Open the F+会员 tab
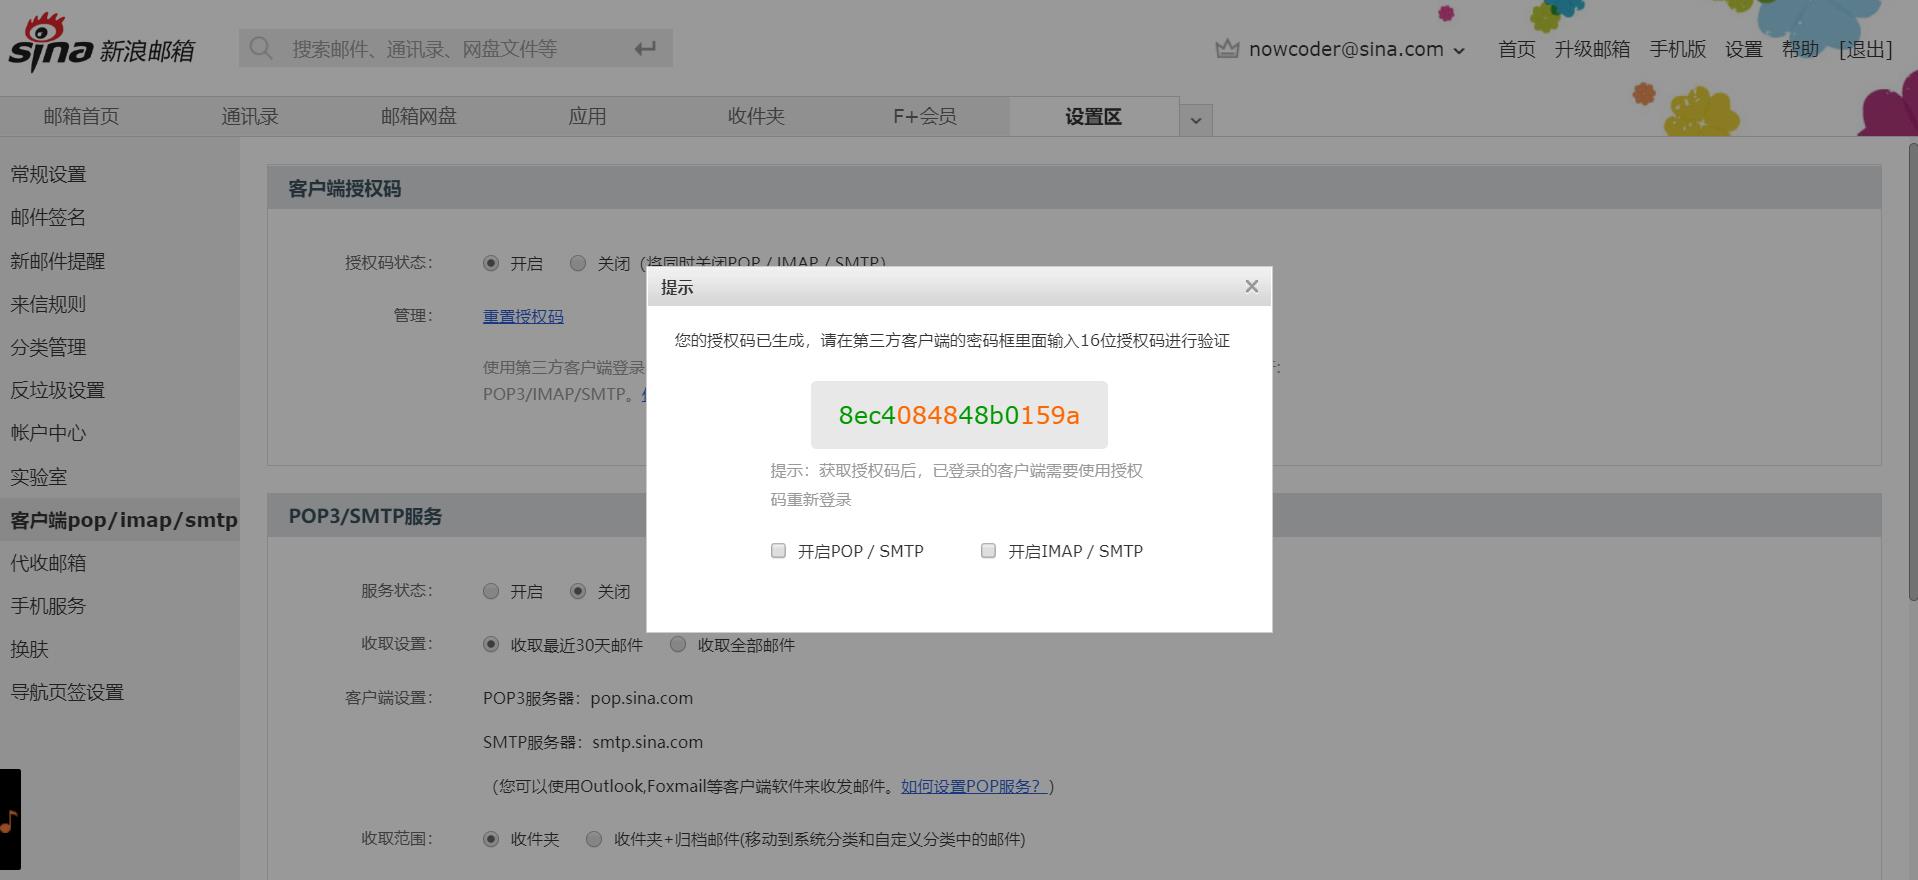The width and height of the screenshot is (1918, 880). [x=925, y=117]
